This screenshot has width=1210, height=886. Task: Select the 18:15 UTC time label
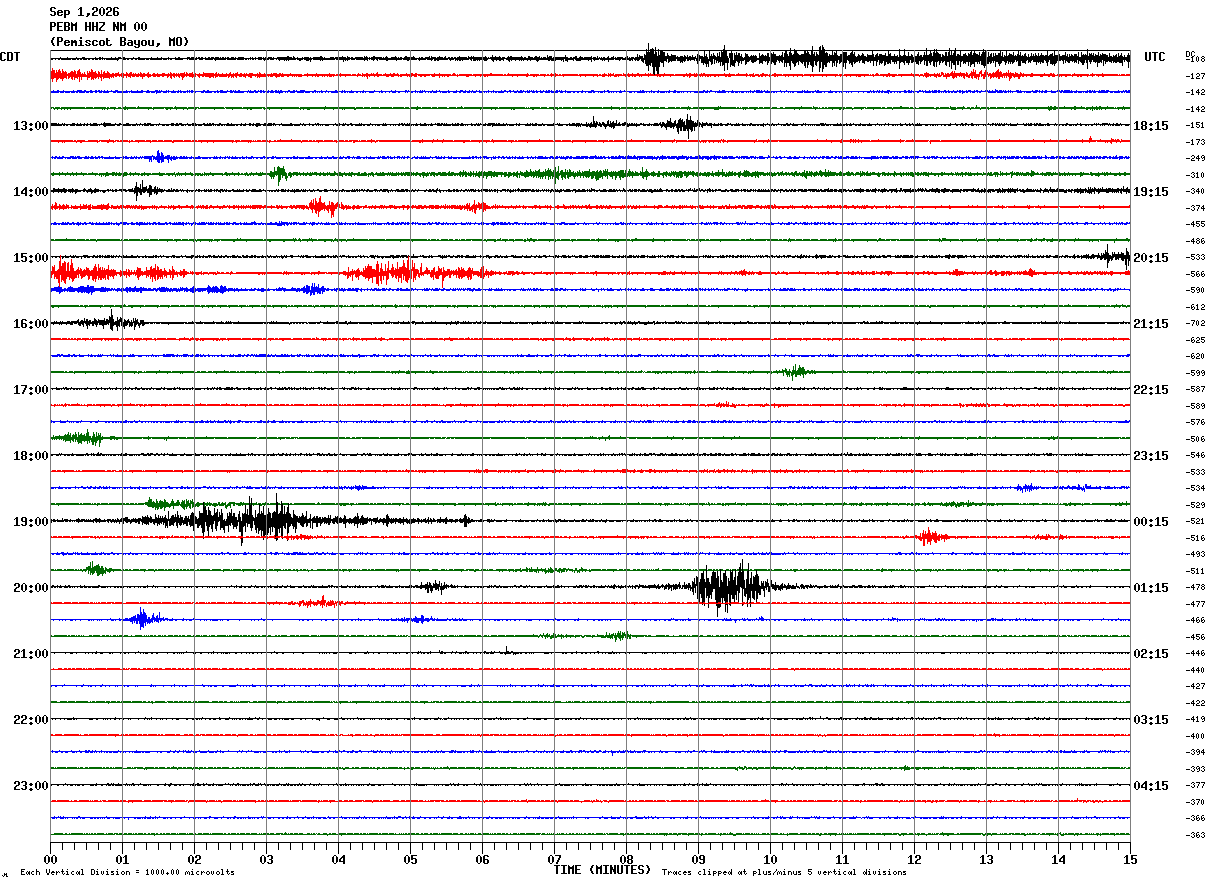point(1151,126)
